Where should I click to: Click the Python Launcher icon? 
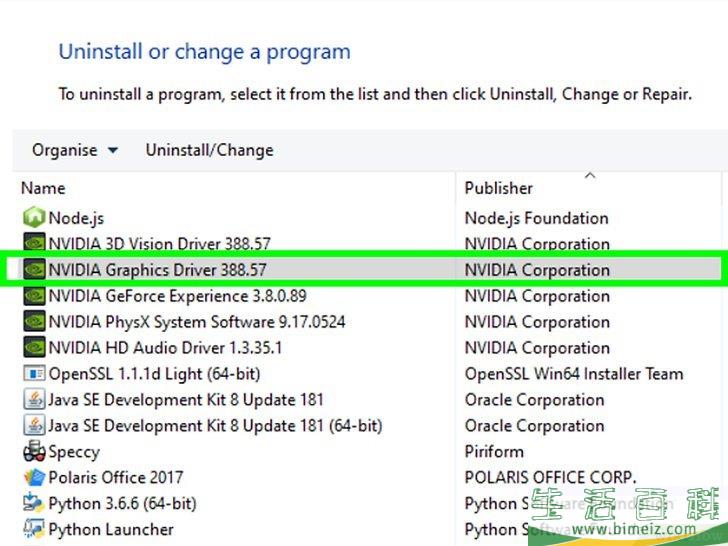[x=34, y=530]
